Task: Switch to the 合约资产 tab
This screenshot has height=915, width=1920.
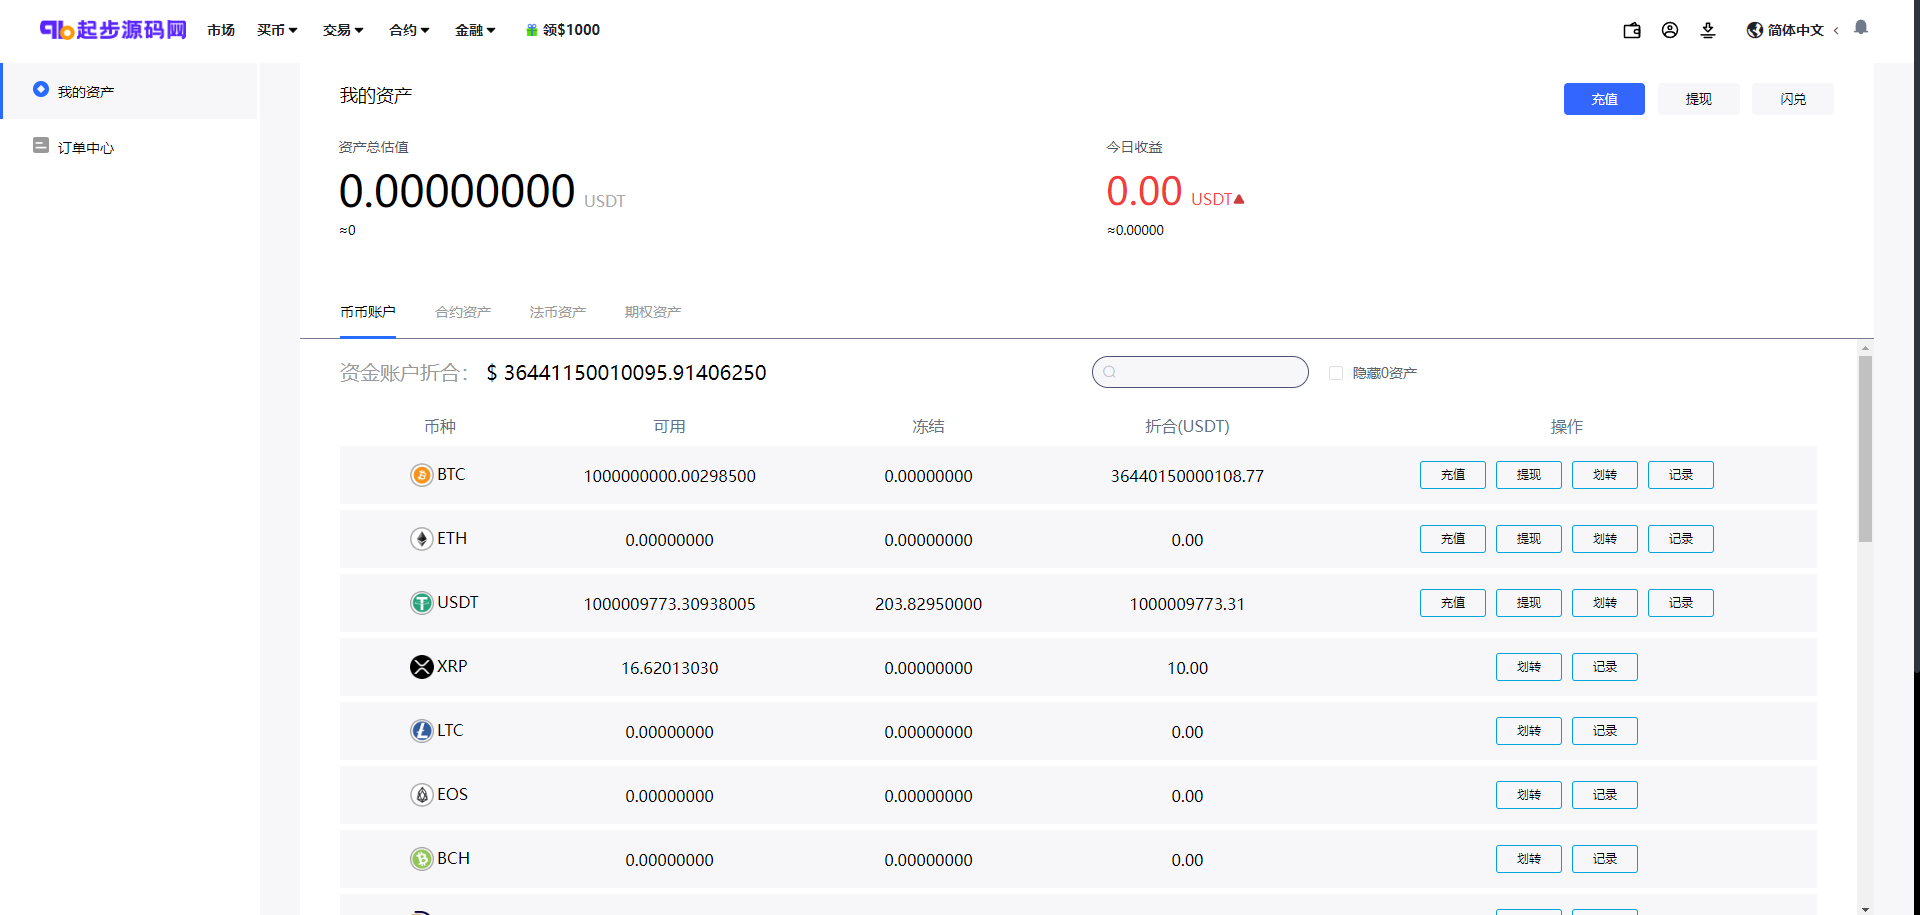Action: [x=463, y=312]
